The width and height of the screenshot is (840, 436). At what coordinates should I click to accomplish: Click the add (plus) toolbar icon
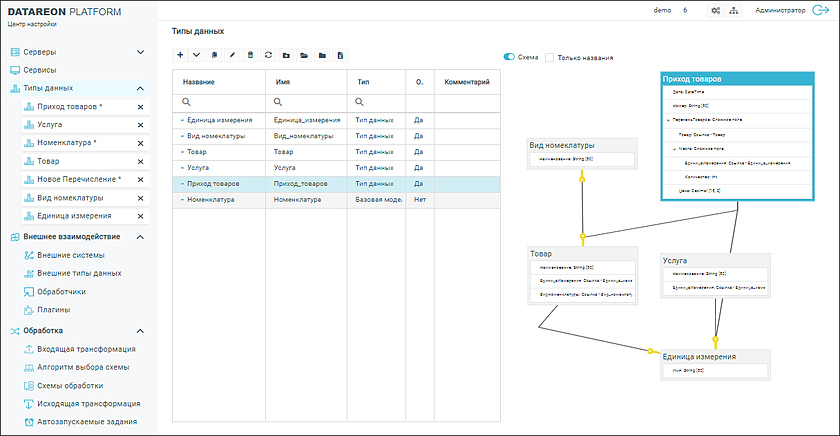click(x=179, y=55)
